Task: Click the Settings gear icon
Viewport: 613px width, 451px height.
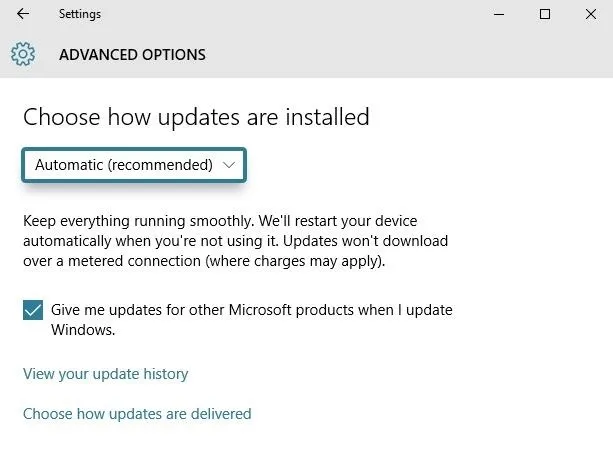Action: point(23,54)
